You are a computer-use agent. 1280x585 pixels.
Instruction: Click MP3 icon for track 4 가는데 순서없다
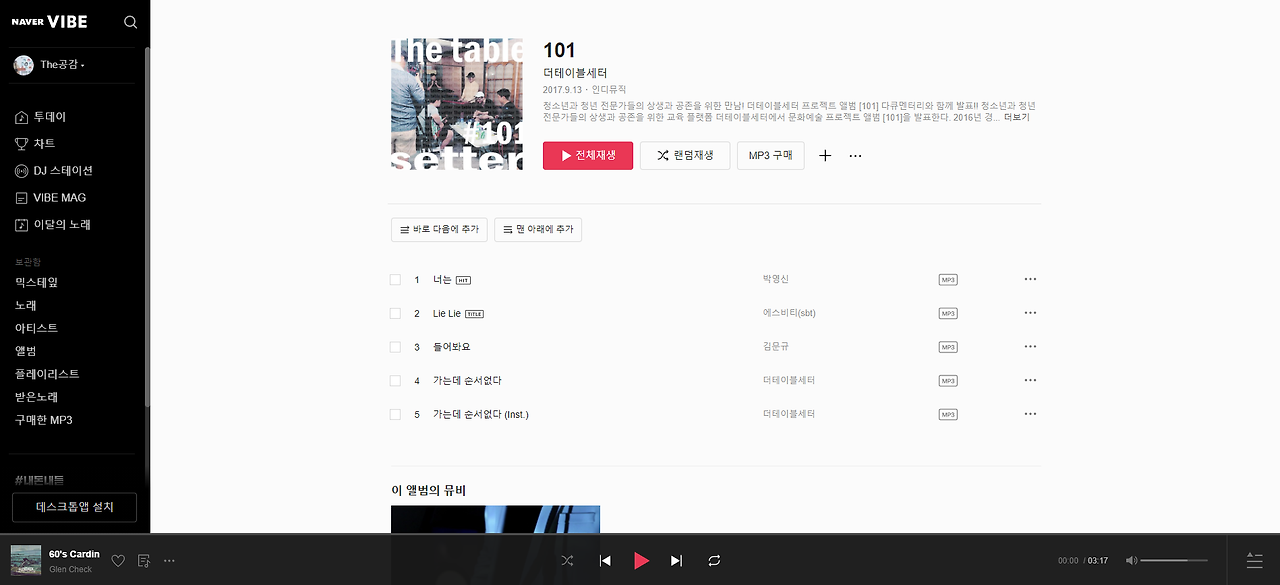pyautogui.click(x=948, y=381)
